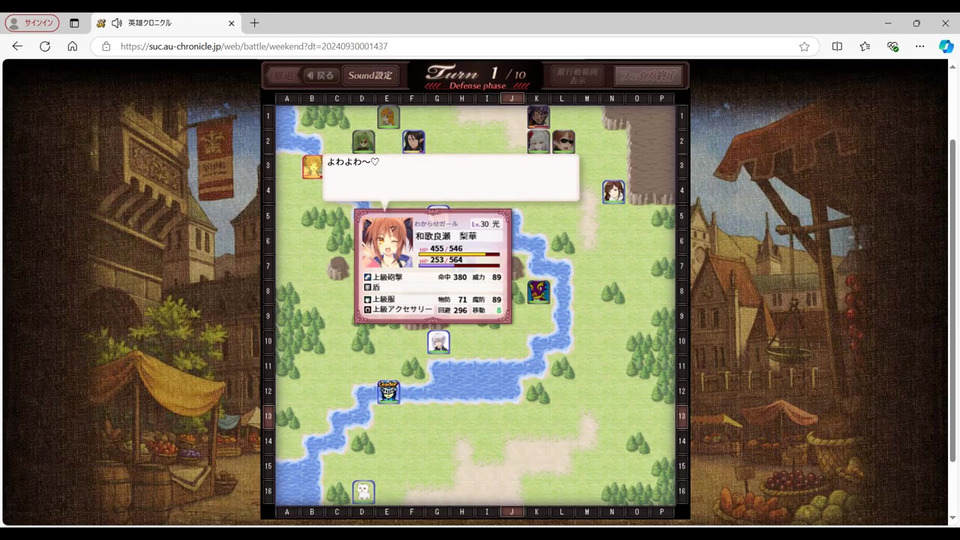Open the Copilot sidebar icon

tap(946, 47)
